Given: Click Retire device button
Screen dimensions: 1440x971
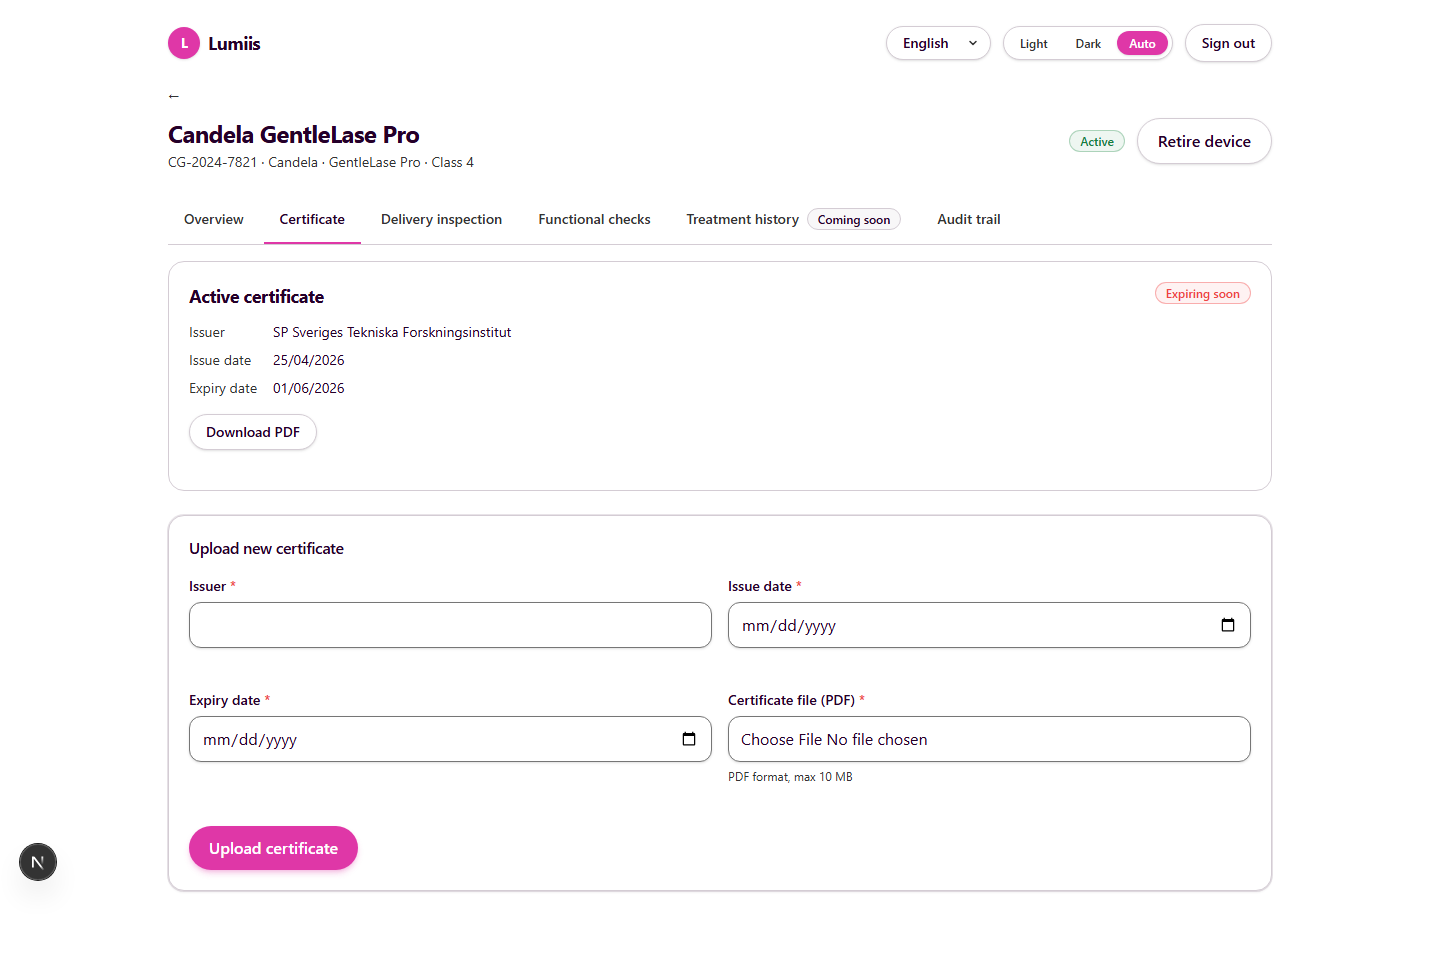Looking at the screenshot, I should 1204,141.
